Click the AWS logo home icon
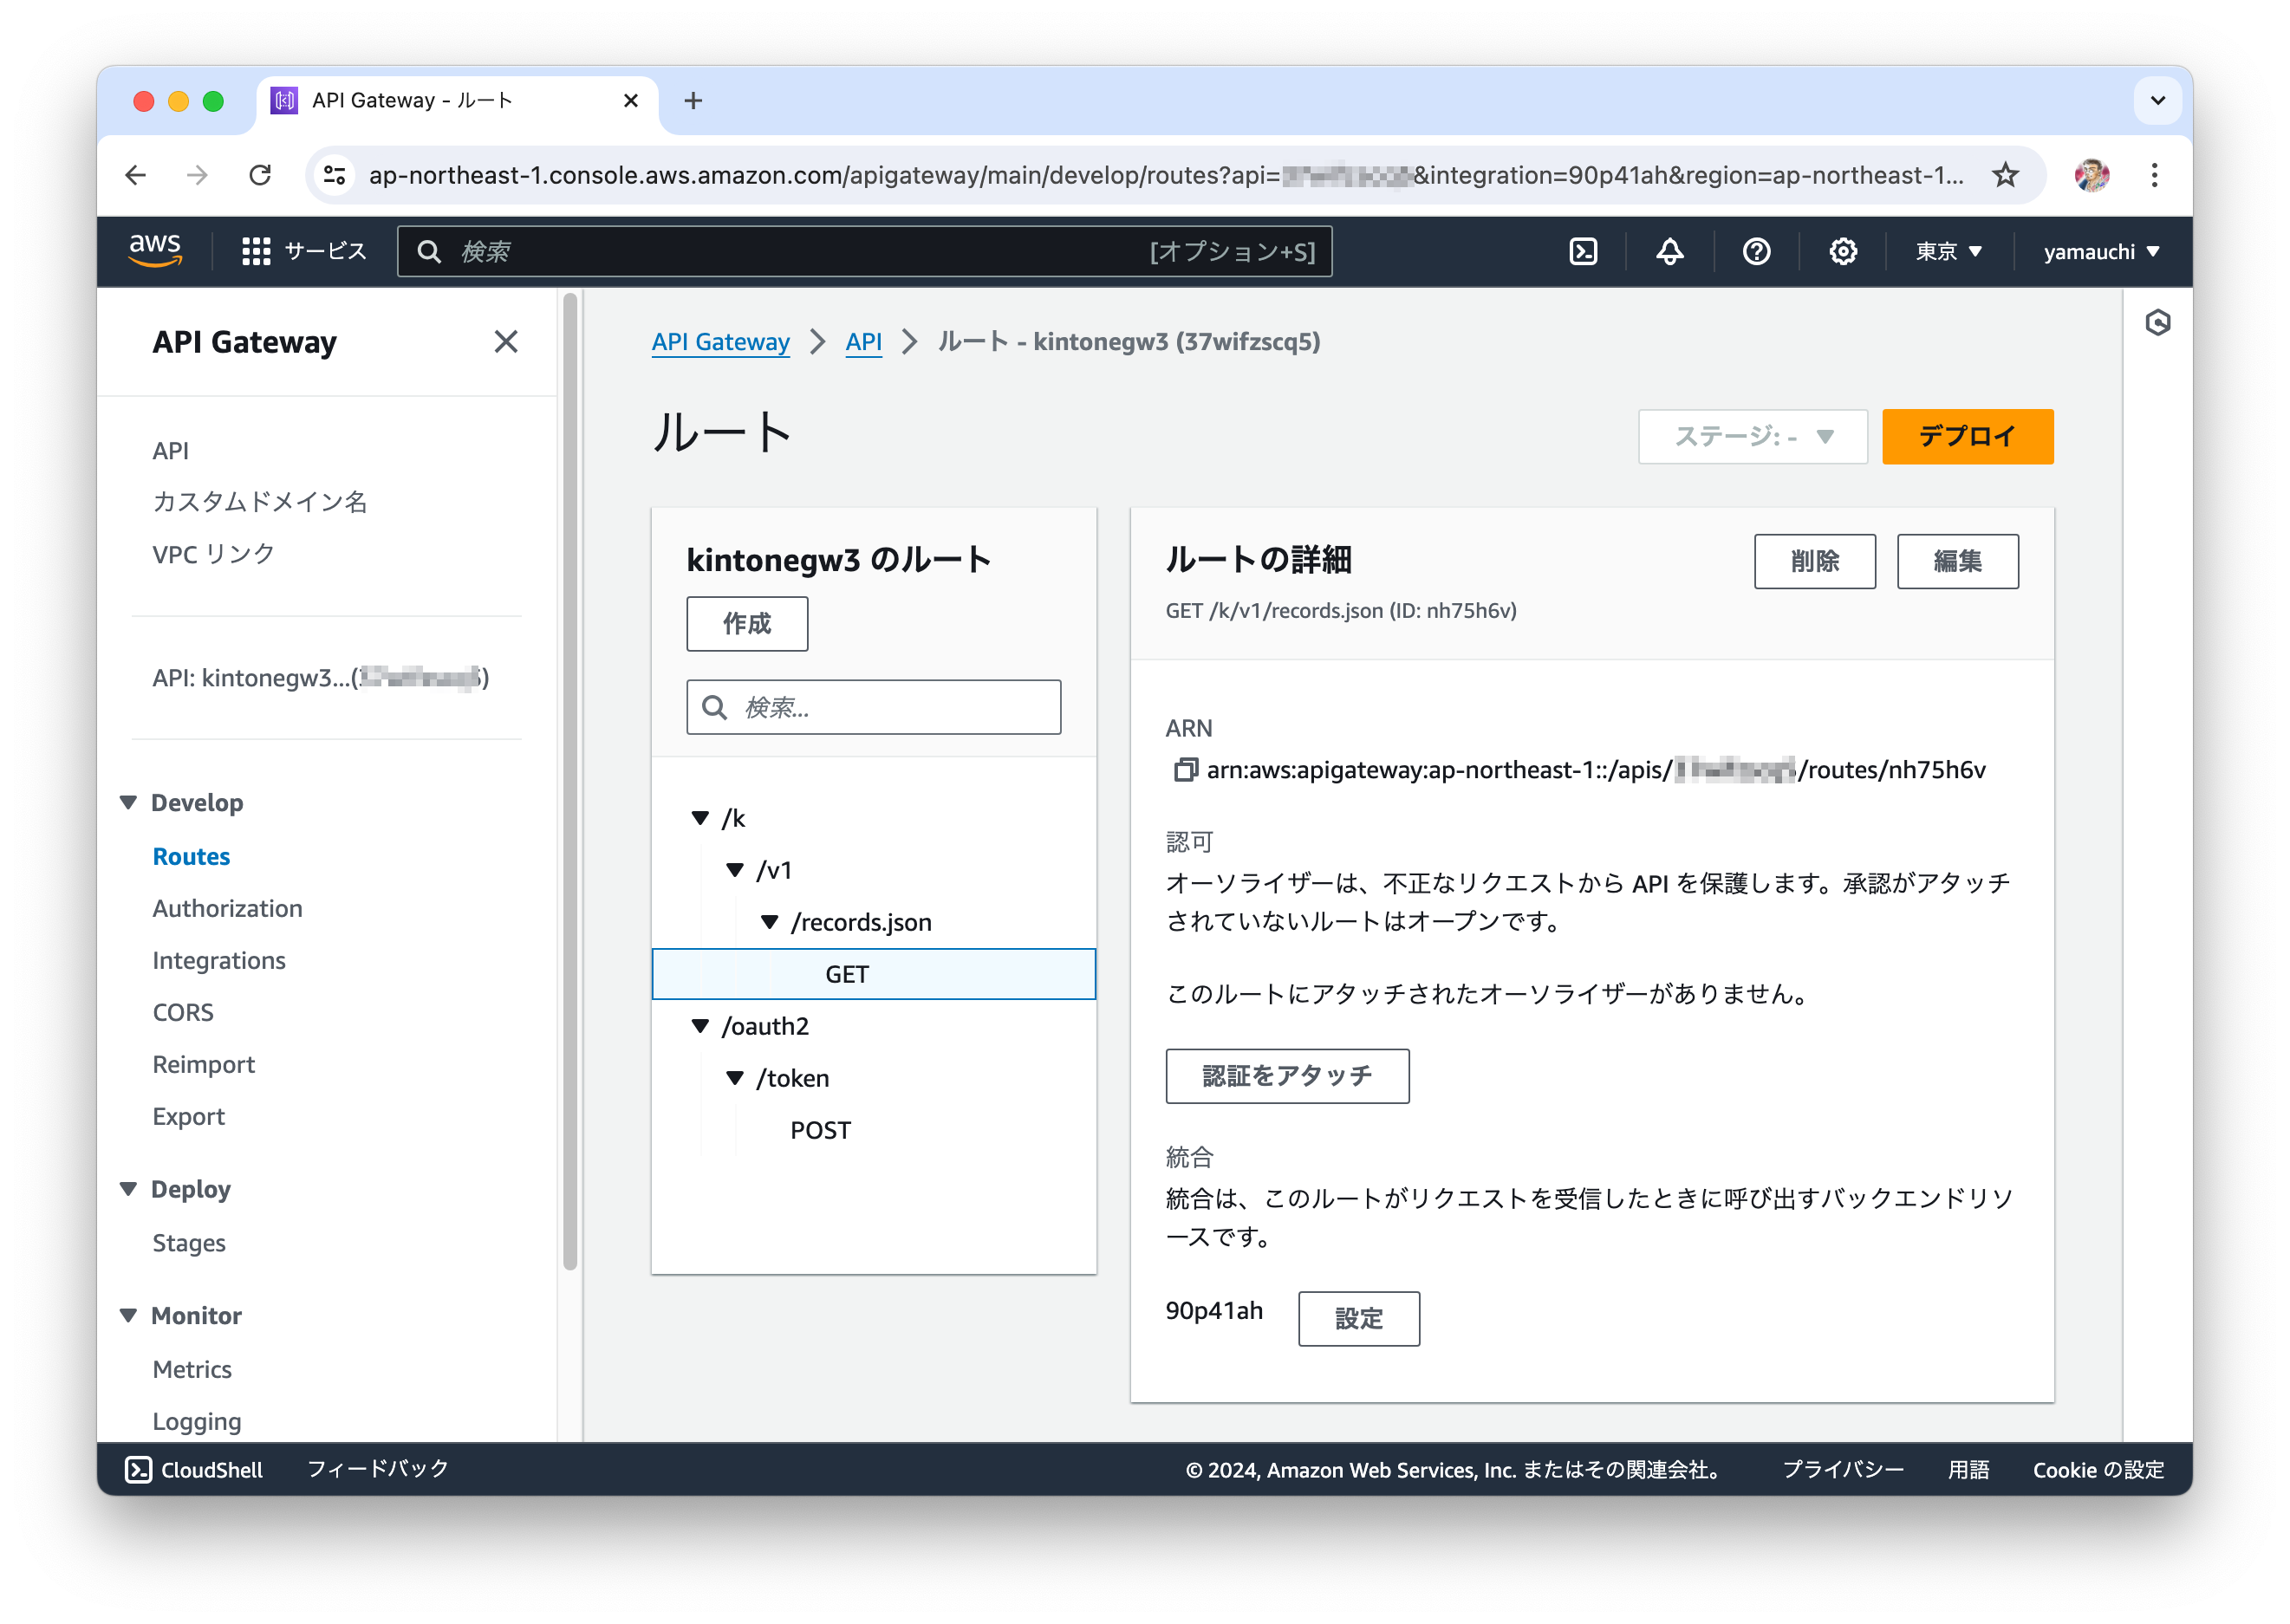Image resolution: width=2290 pixels, height=1624 pixels. [155, 250]
